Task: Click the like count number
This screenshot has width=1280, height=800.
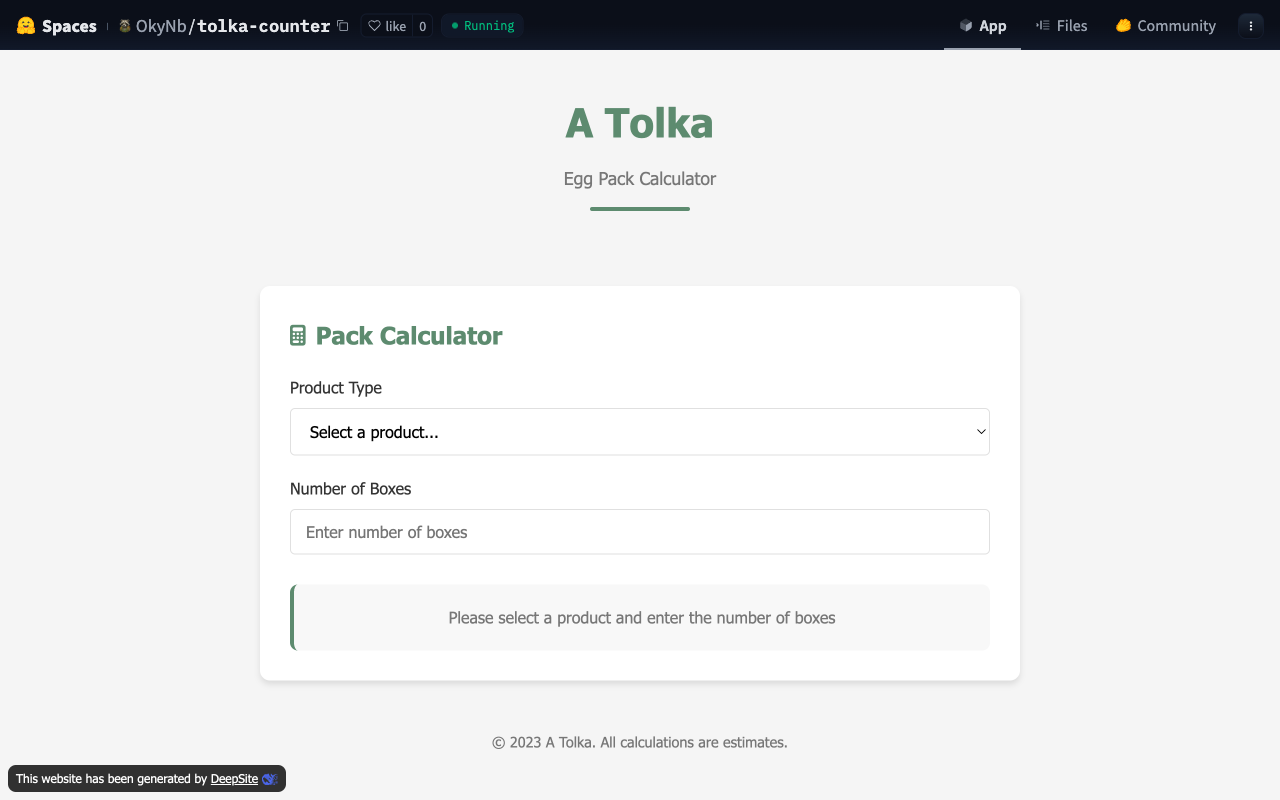Action: (422, 26)
